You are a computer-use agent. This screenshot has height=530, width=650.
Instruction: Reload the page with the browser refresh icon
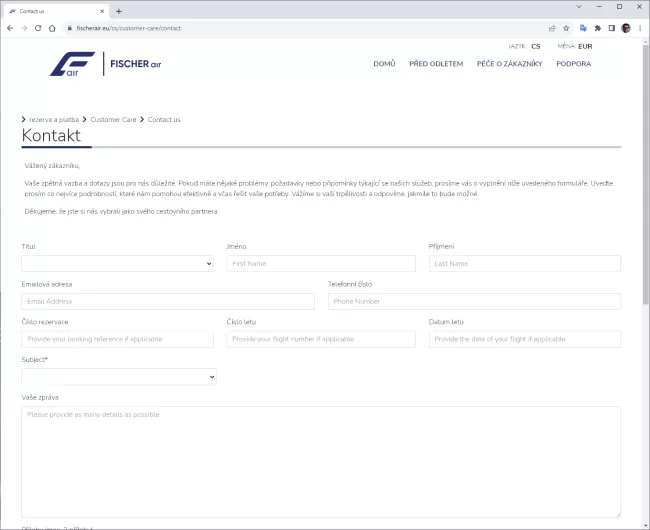38,28
